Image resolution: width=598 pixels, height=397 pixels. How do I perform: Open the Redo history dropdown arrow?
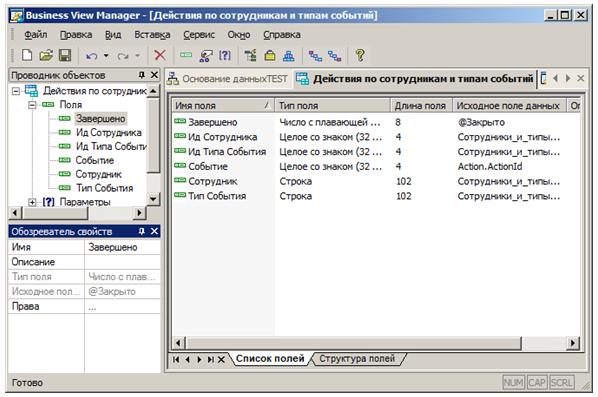pos(137,56)
